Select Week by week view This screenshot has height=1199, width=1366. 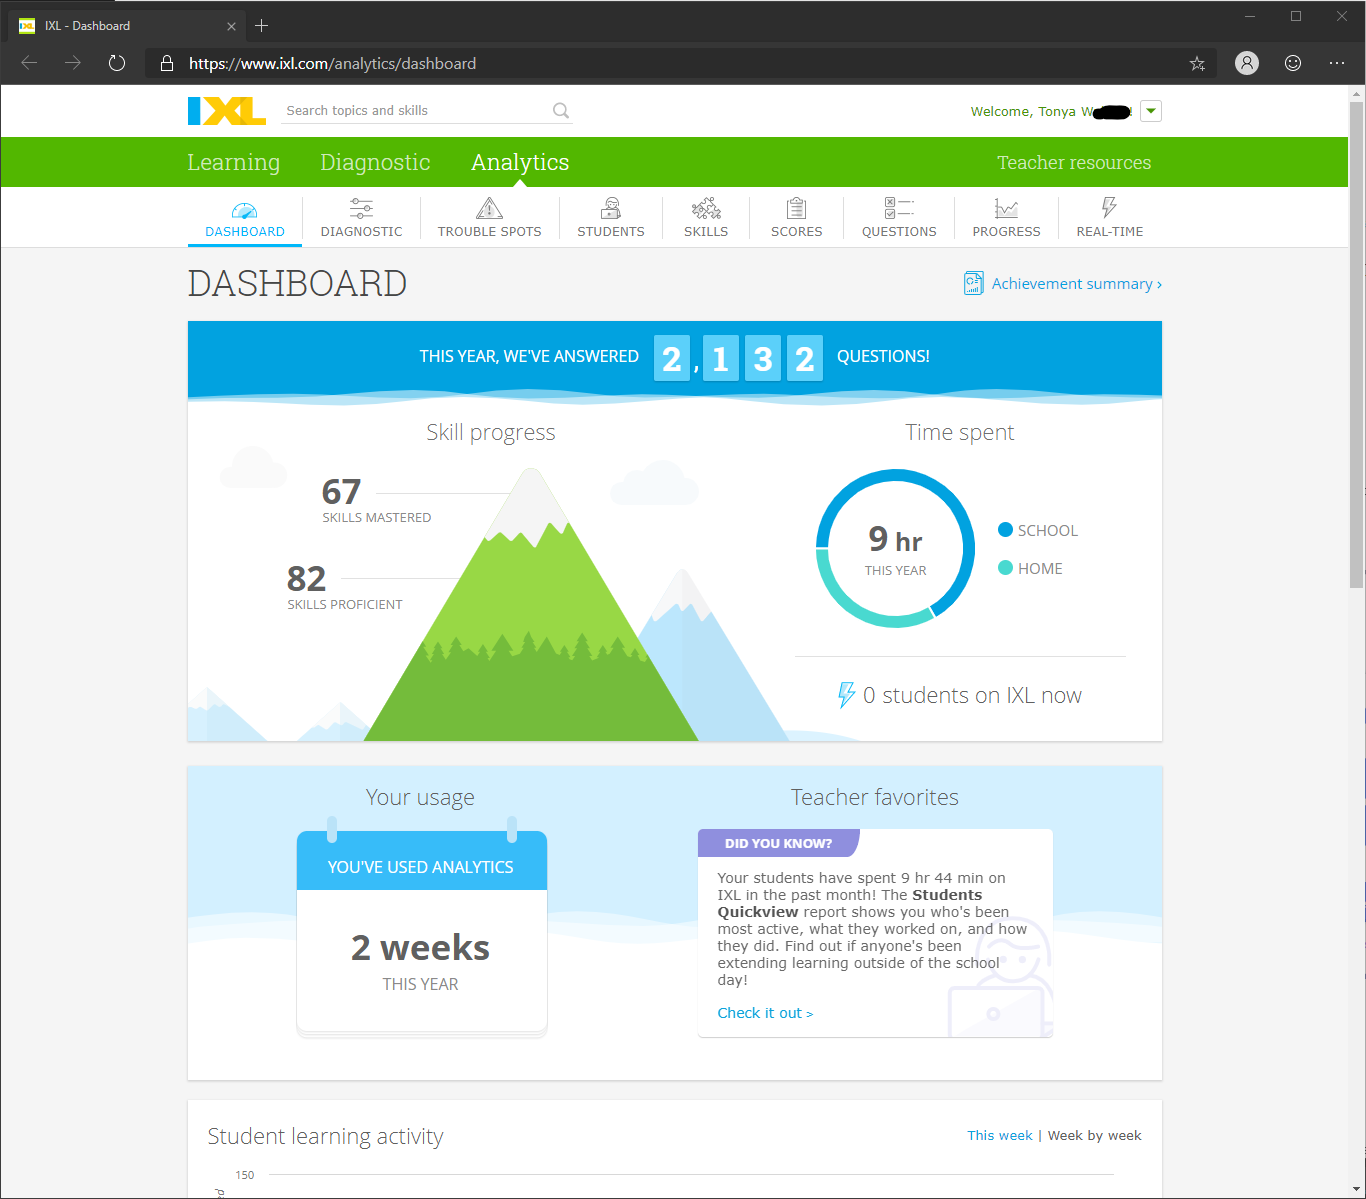click(x=1095, y=1135)
